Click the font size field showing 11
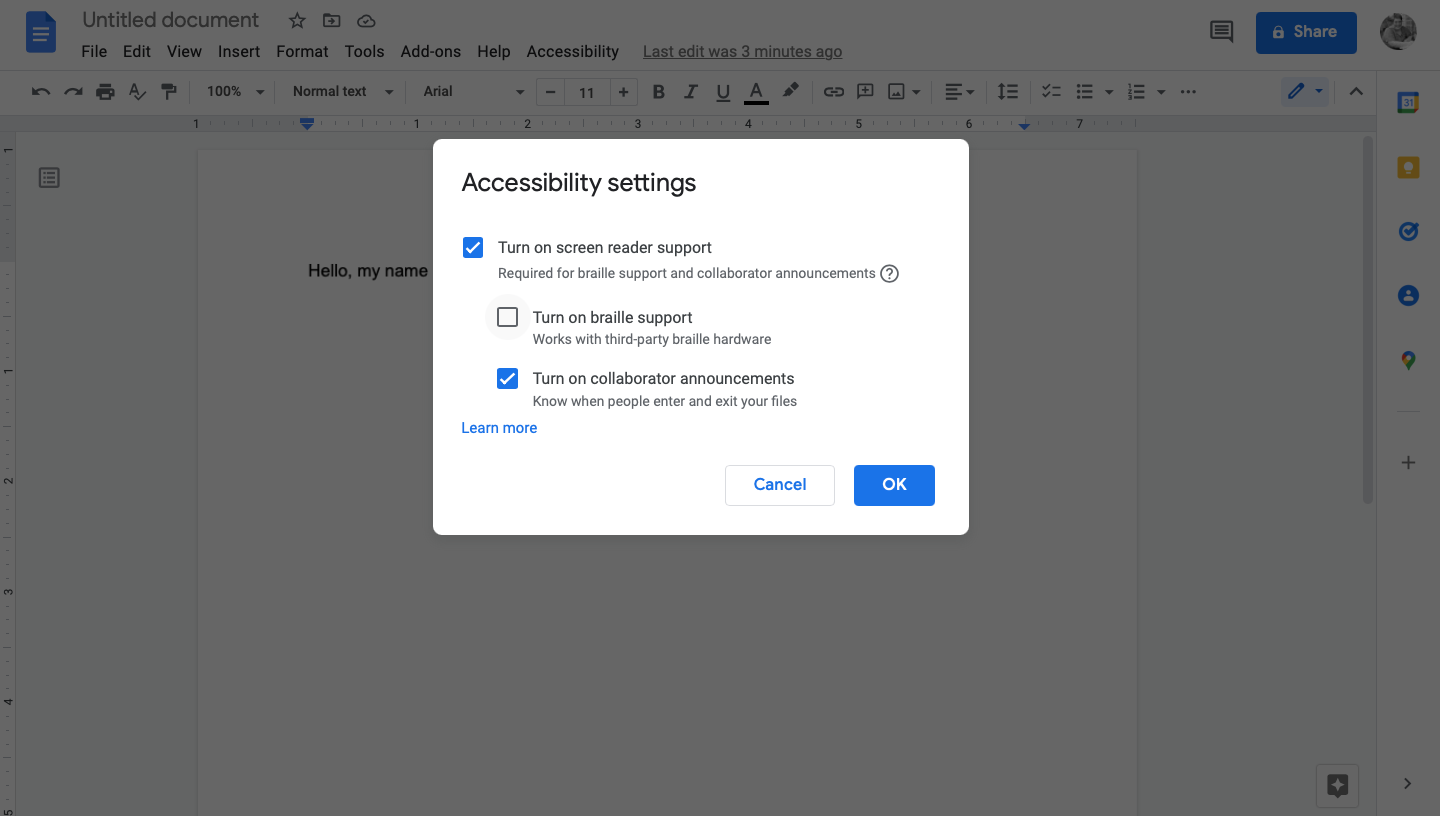The width and height of the screenshot is (1440, 816). (x=587, y=93)
